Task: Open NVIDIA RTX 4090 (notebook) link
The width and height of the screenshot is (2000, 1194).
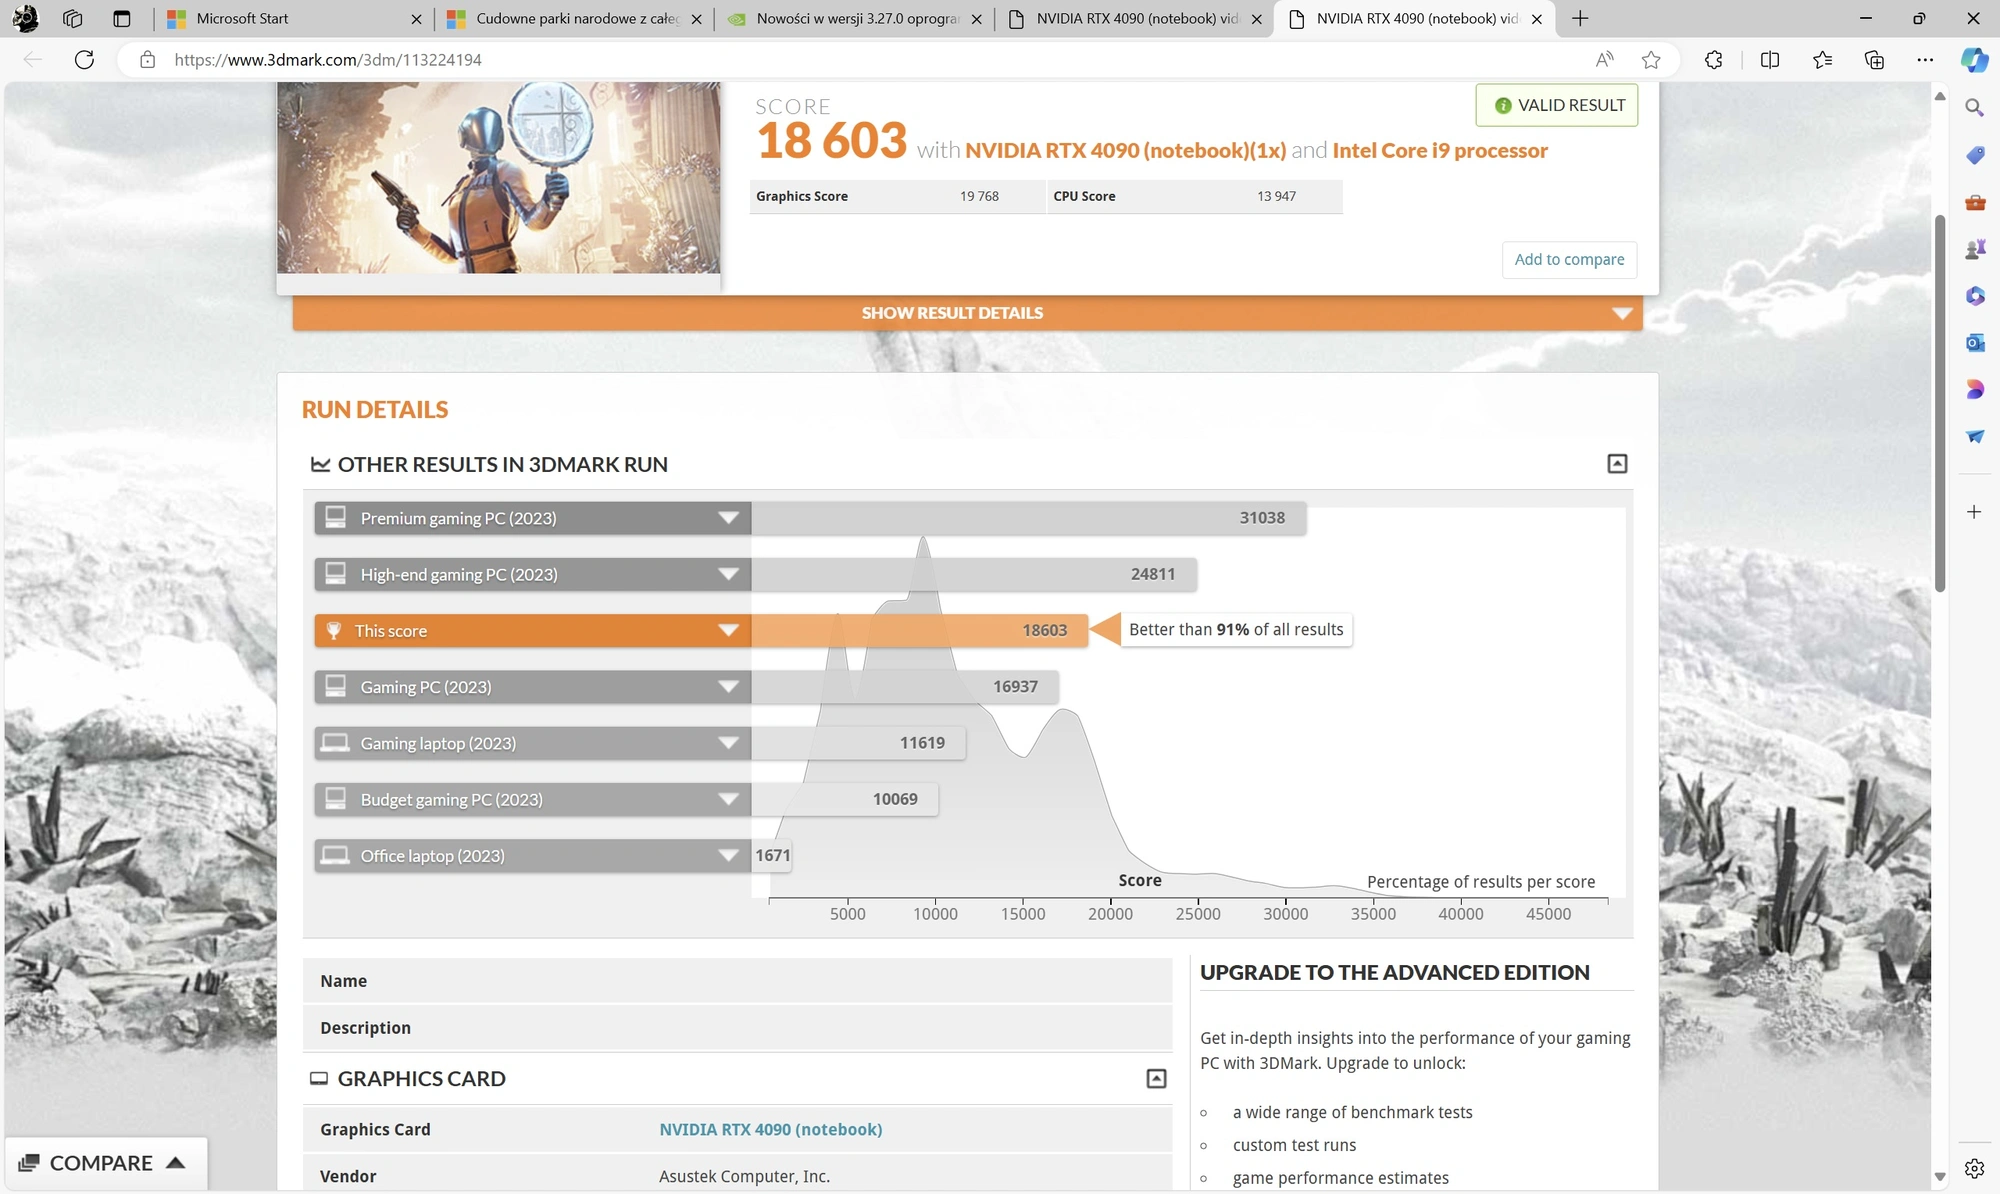Action: 770,1129
